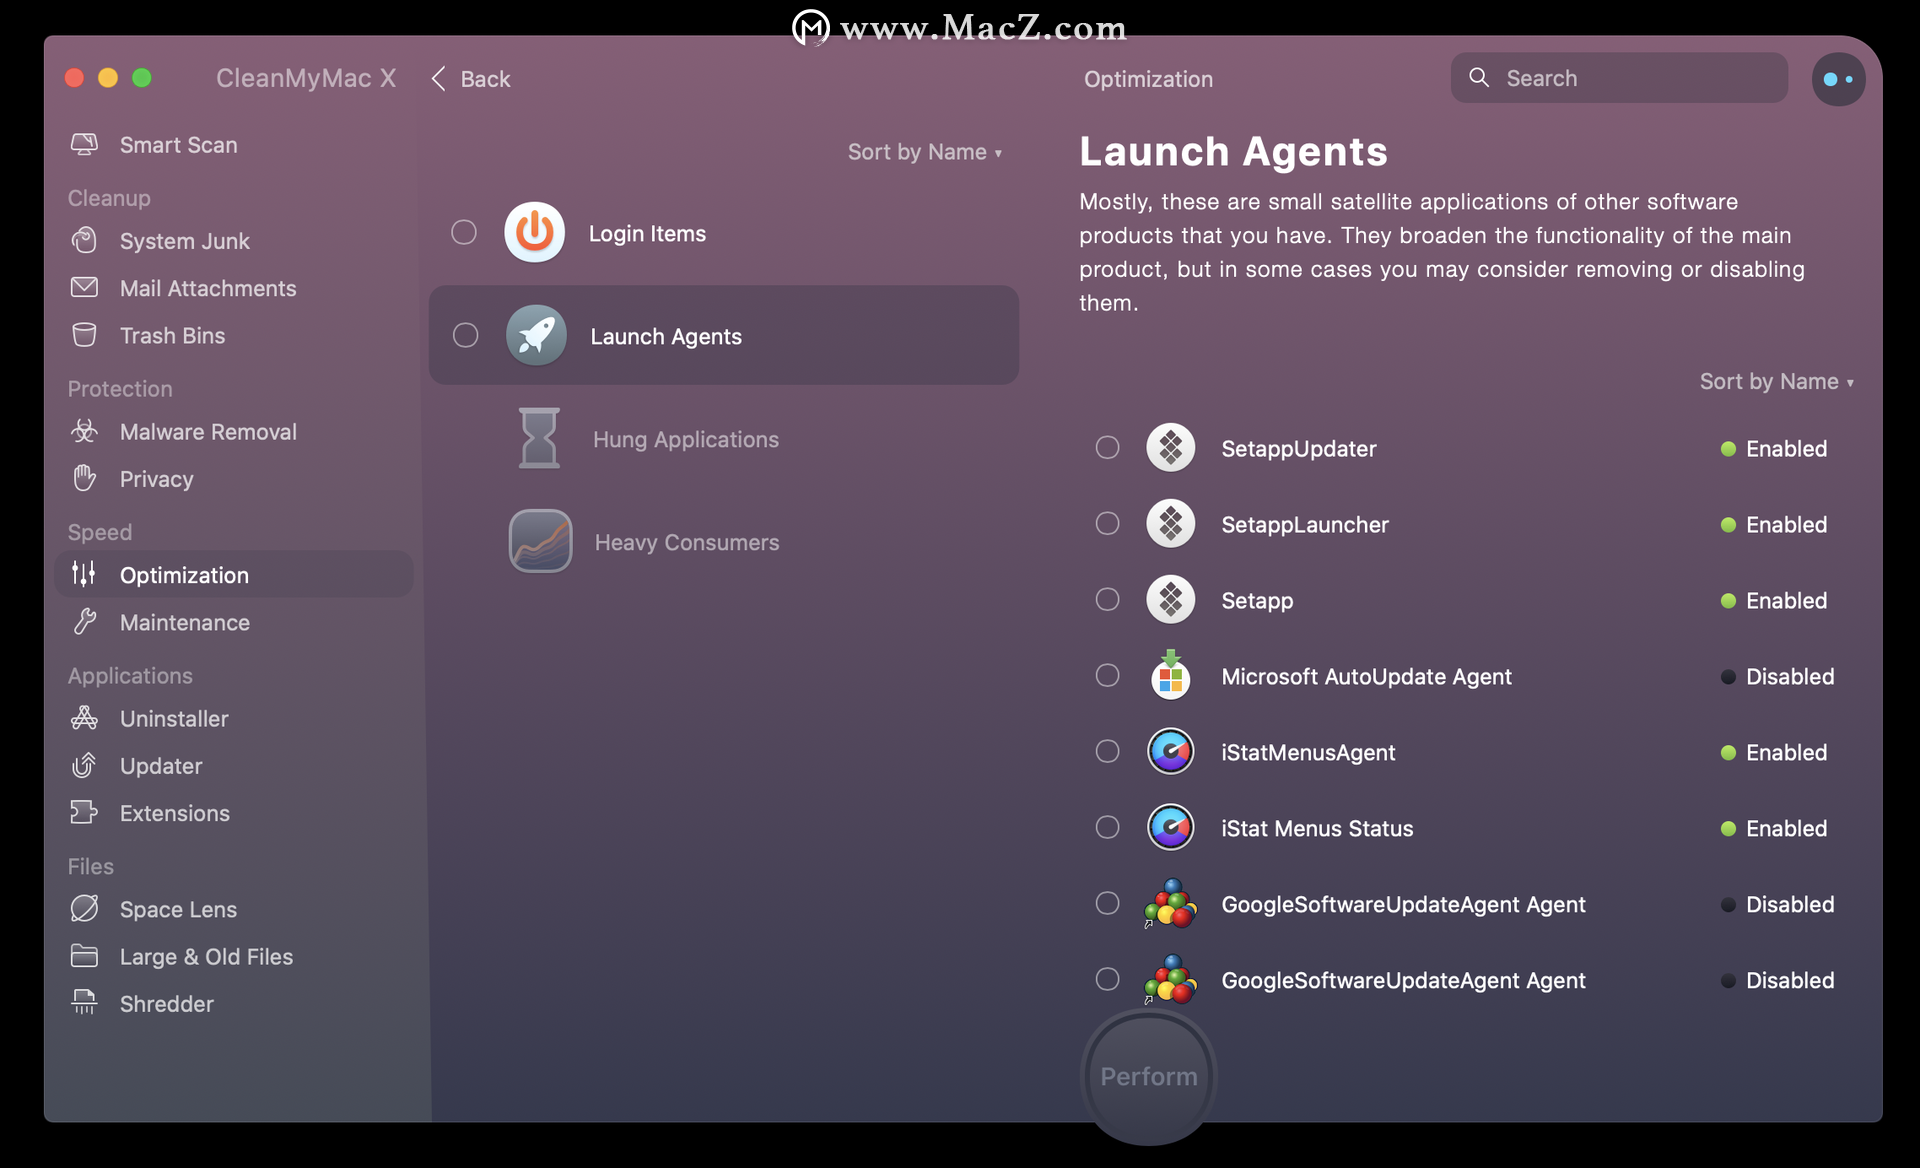Change Setapp Enabled status

click(1774, 601)
